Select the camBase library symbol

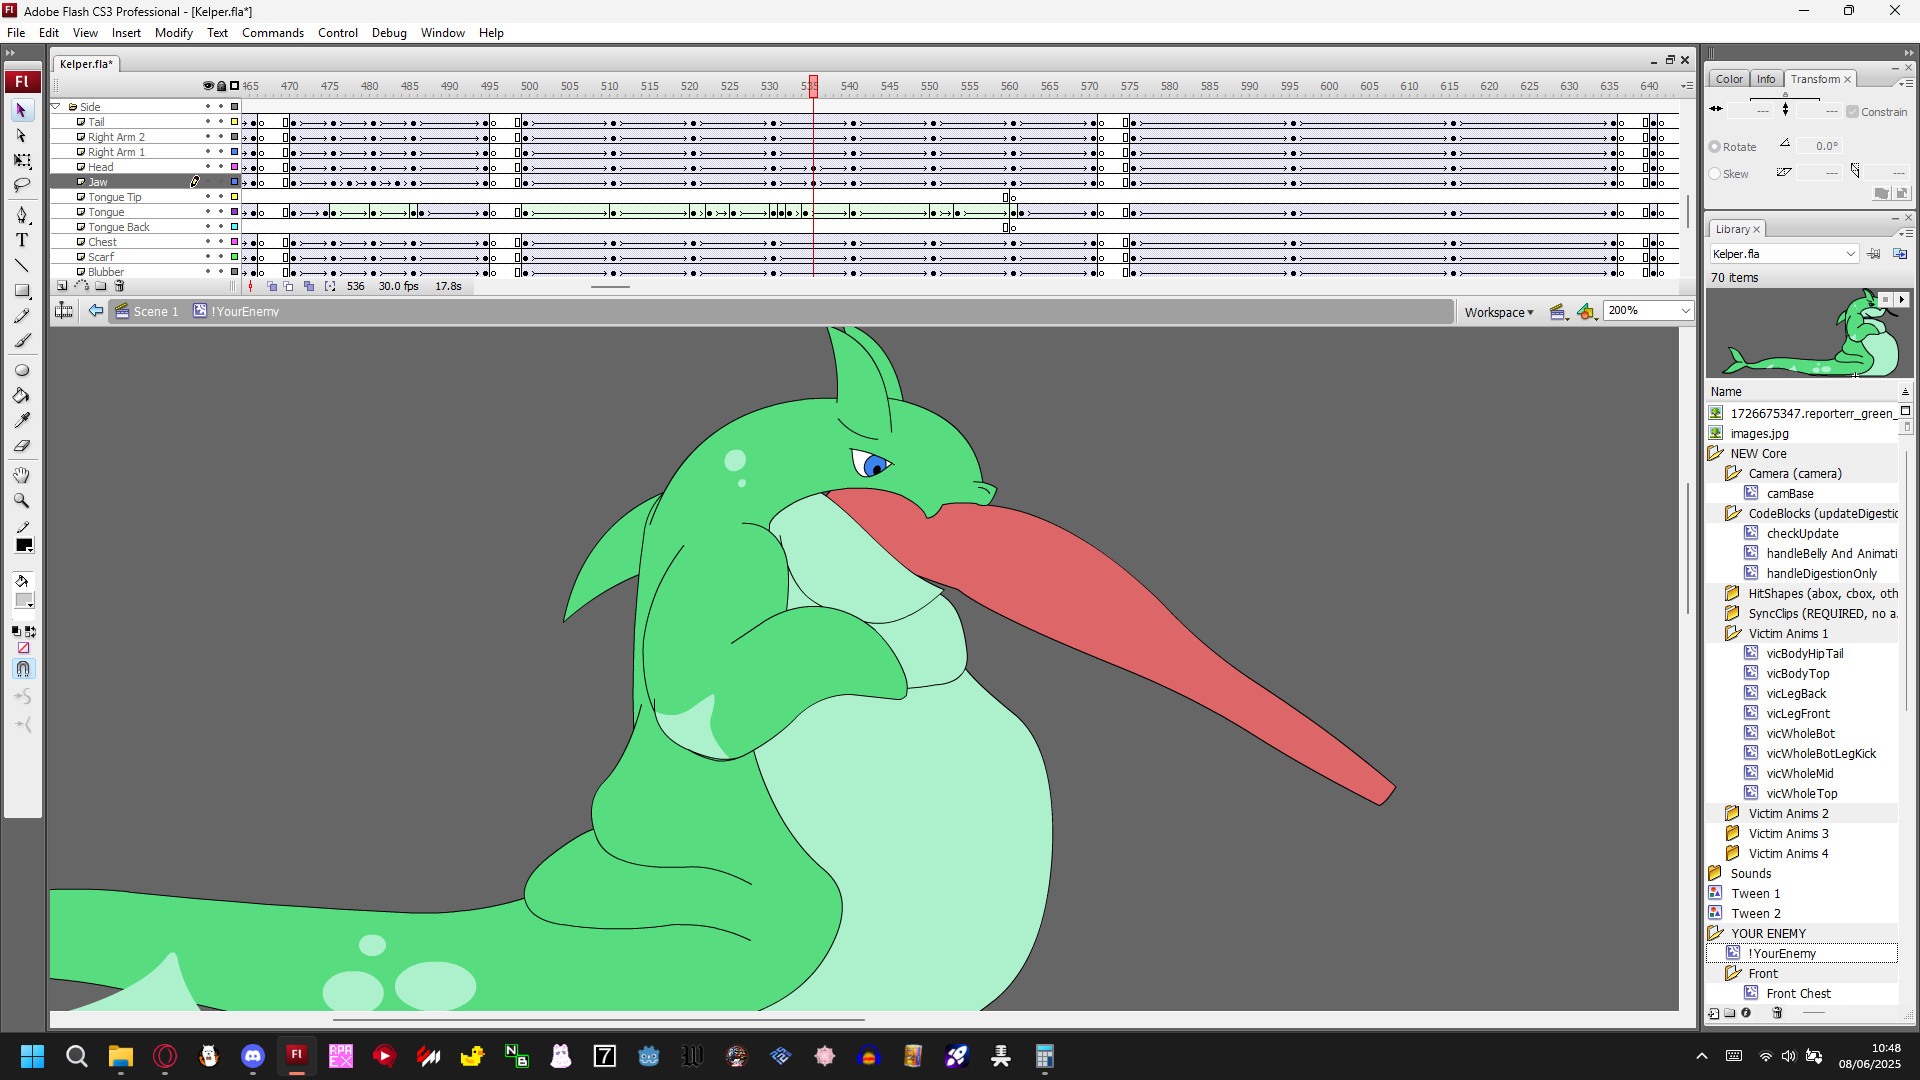click(1789, 494)
